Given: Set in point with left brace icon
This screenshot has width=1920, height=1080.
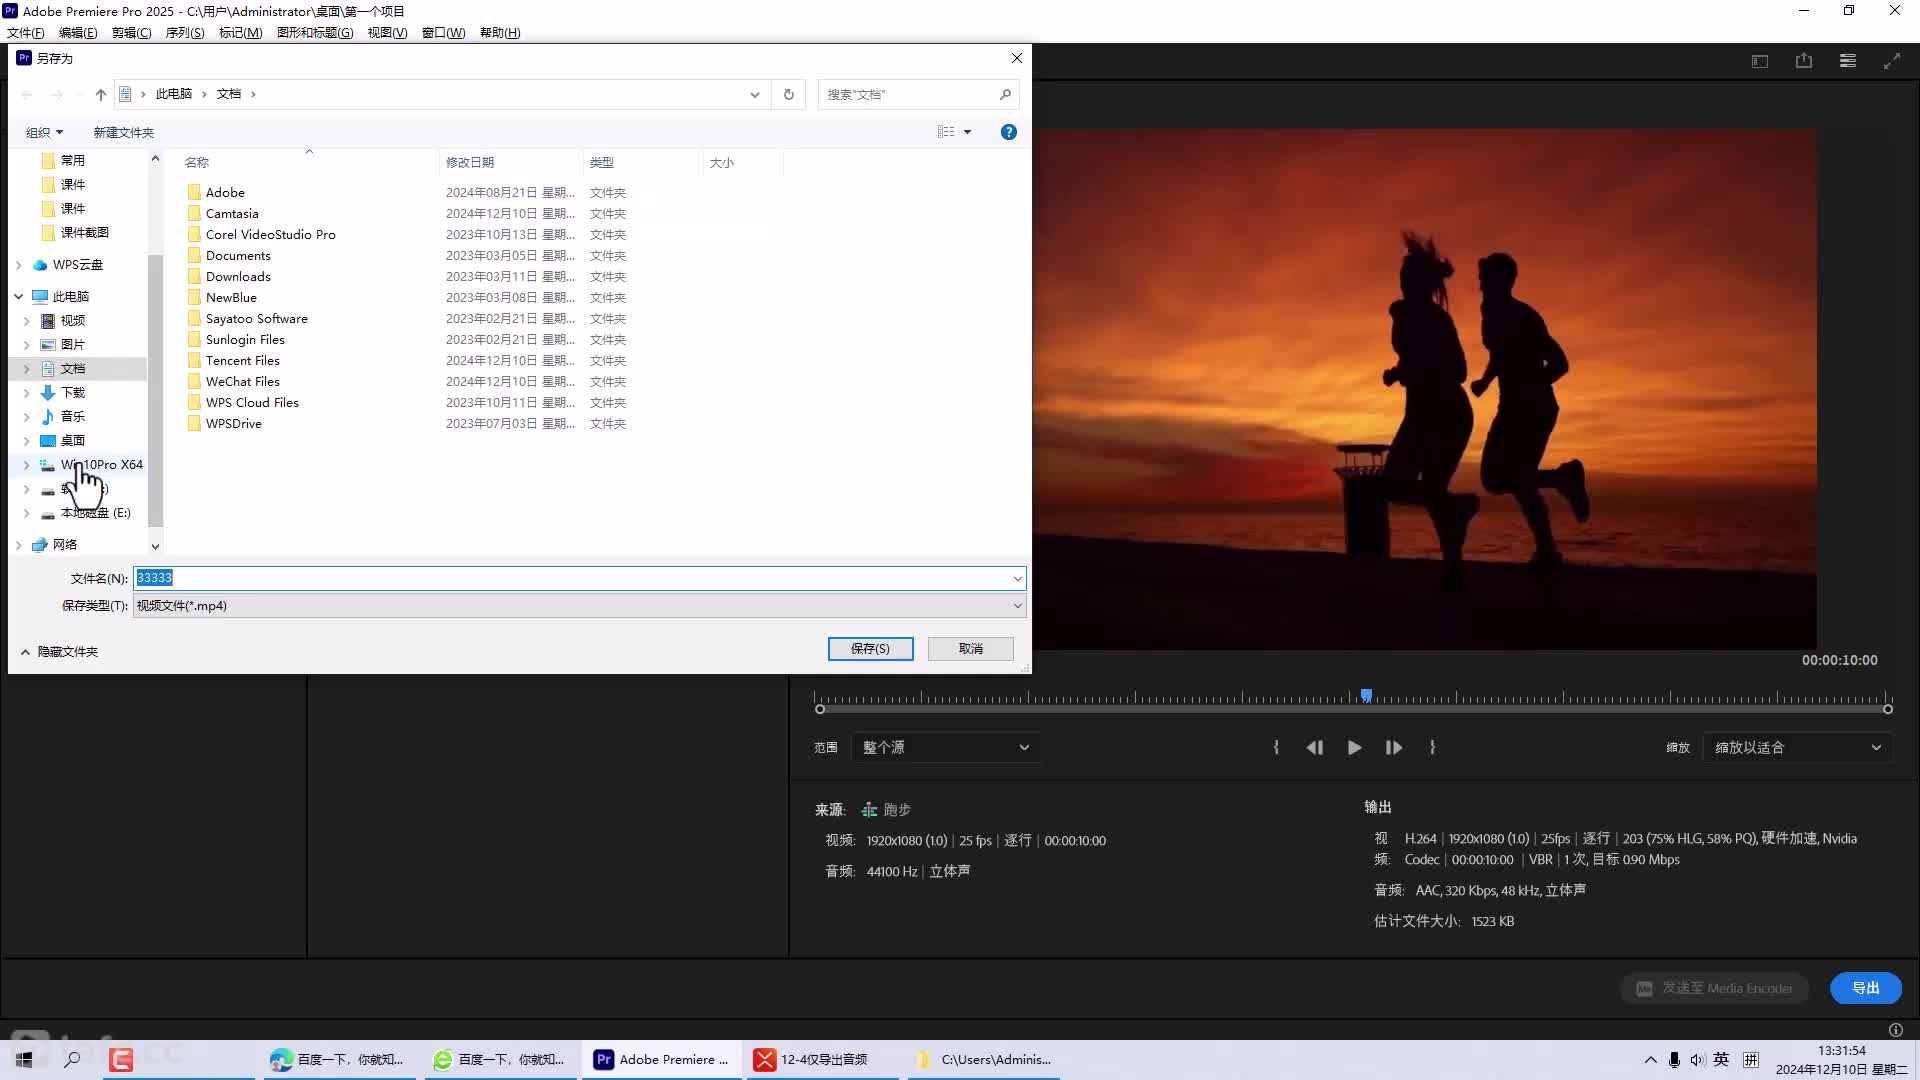Looking at the screenshot, I should pos(1276,747).
